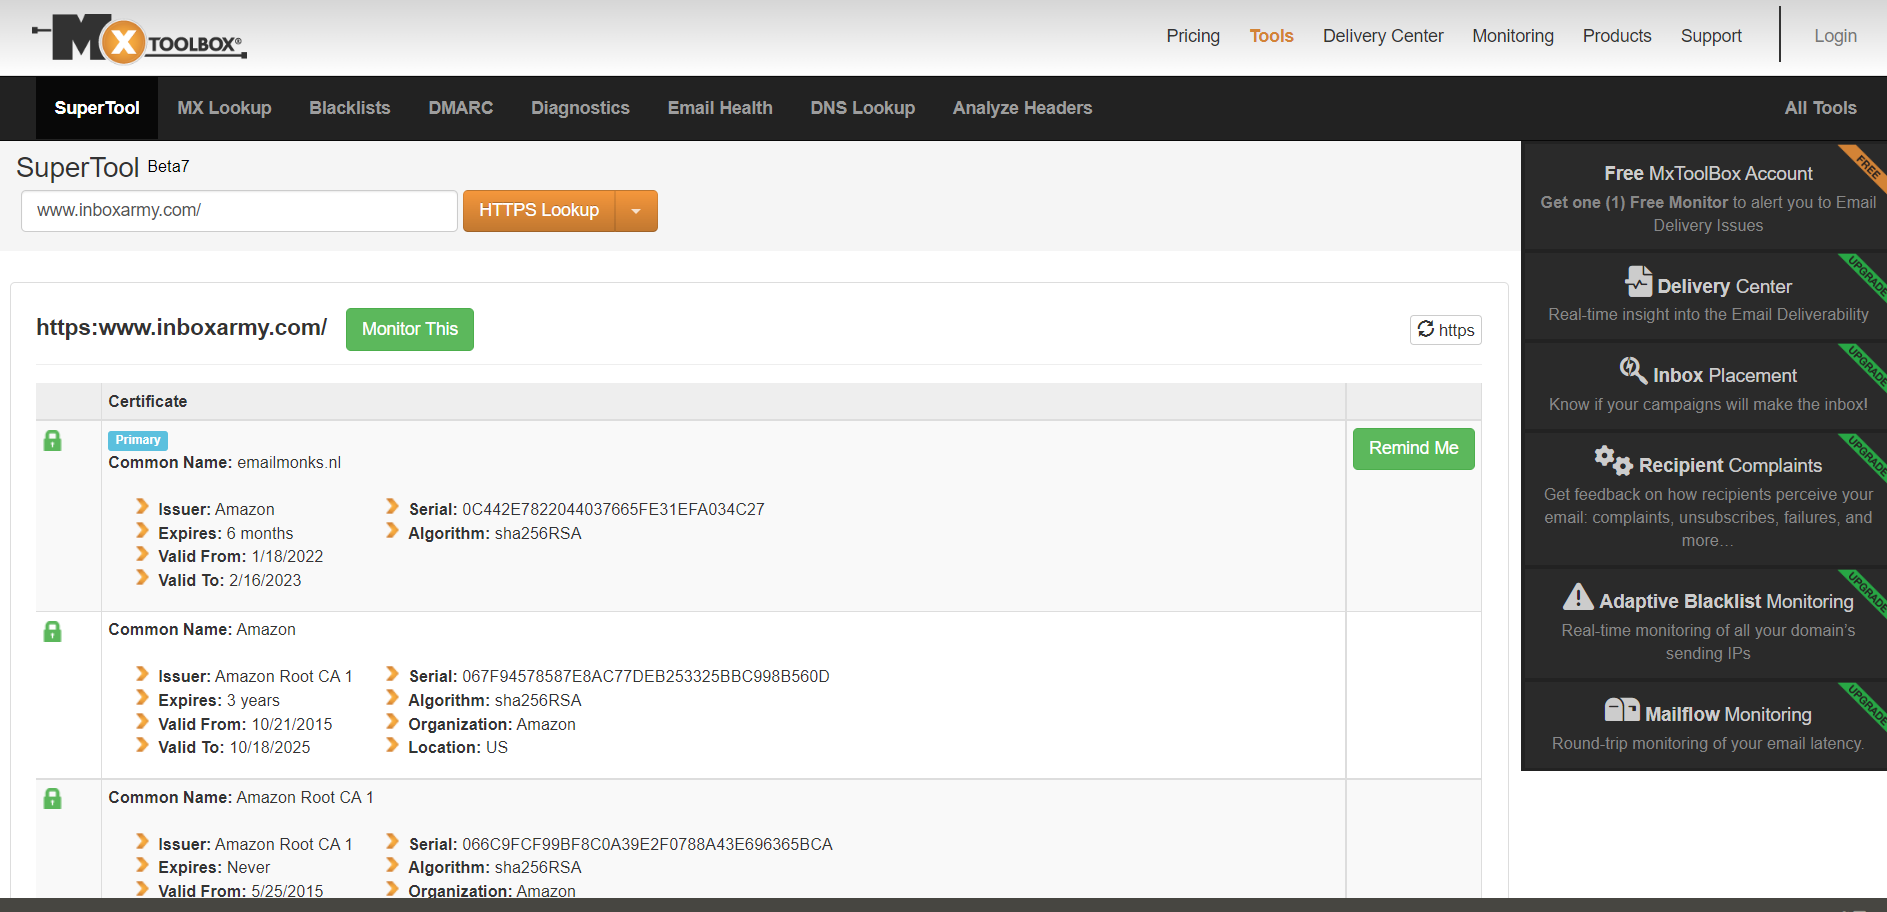1887x912 pixels.
Task: Click the lock icon next to the Amazon certificate
Action: [x=52, y=631]
